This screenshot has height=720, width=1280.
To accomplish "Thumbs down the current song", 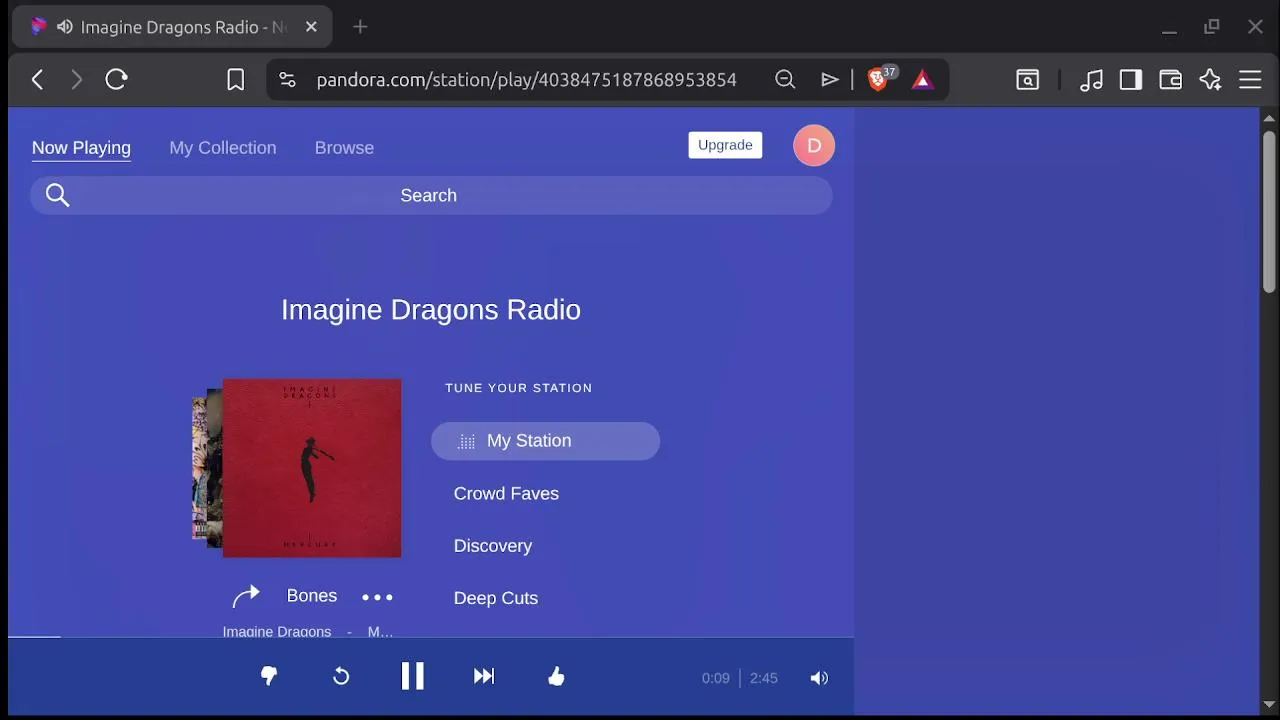I will pos(269,677).
